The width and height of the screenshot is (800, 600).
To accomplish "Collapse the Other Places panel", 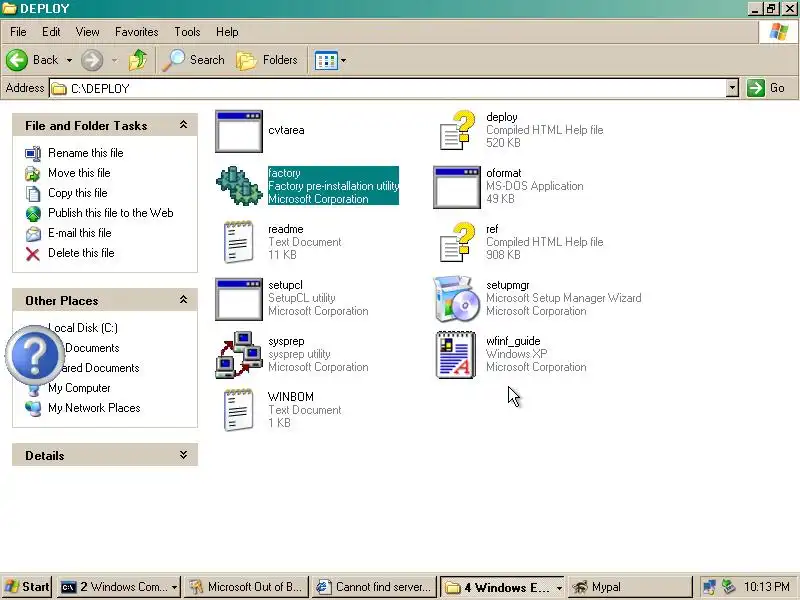I will [184, 300].
